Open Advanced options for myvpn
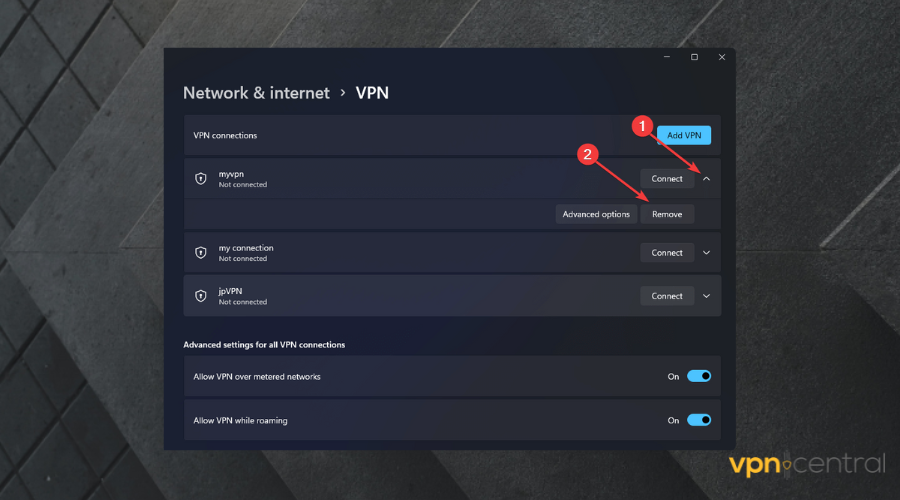The image size is (900, 500). pyautogui.click(x=596, y=214)
